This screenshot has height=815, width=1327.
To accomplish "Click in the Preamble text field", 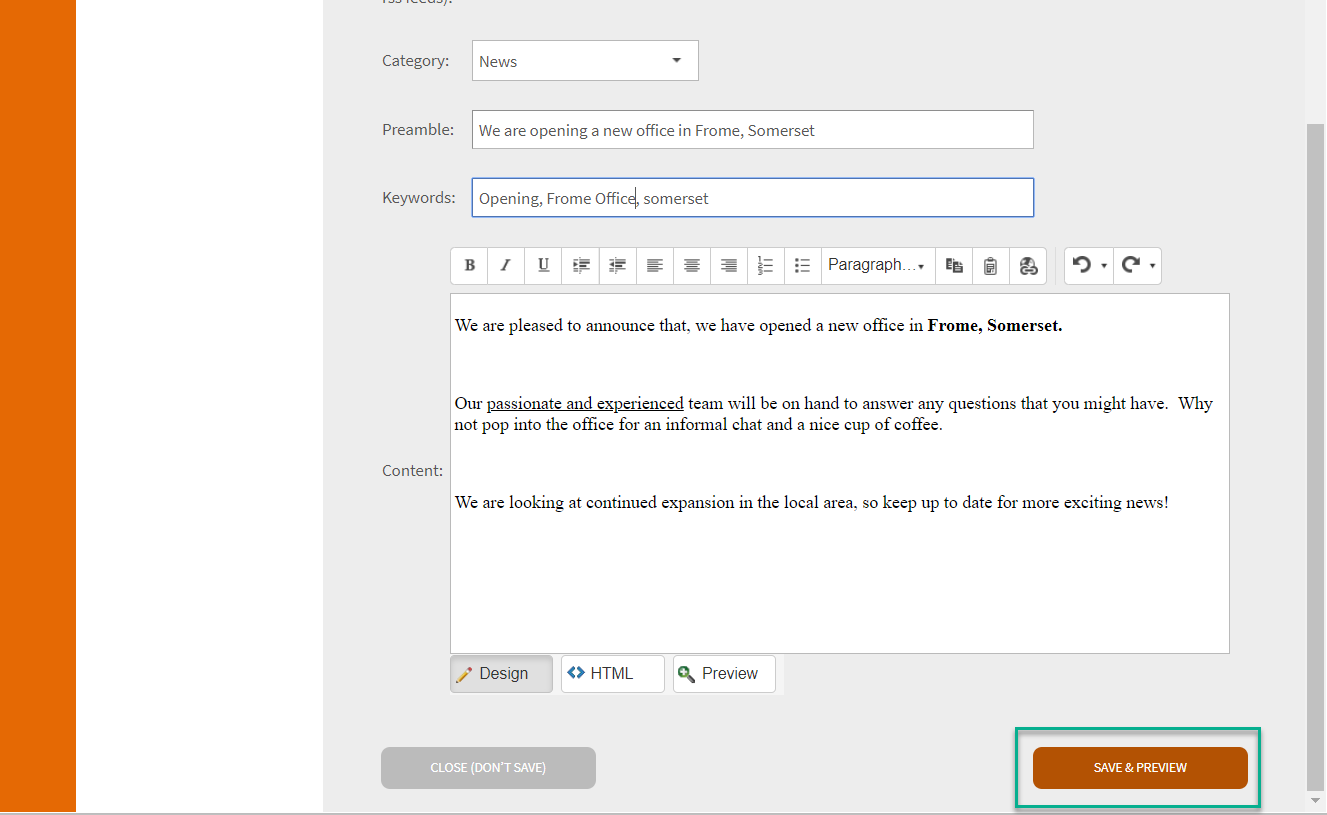I will point(752,130).
